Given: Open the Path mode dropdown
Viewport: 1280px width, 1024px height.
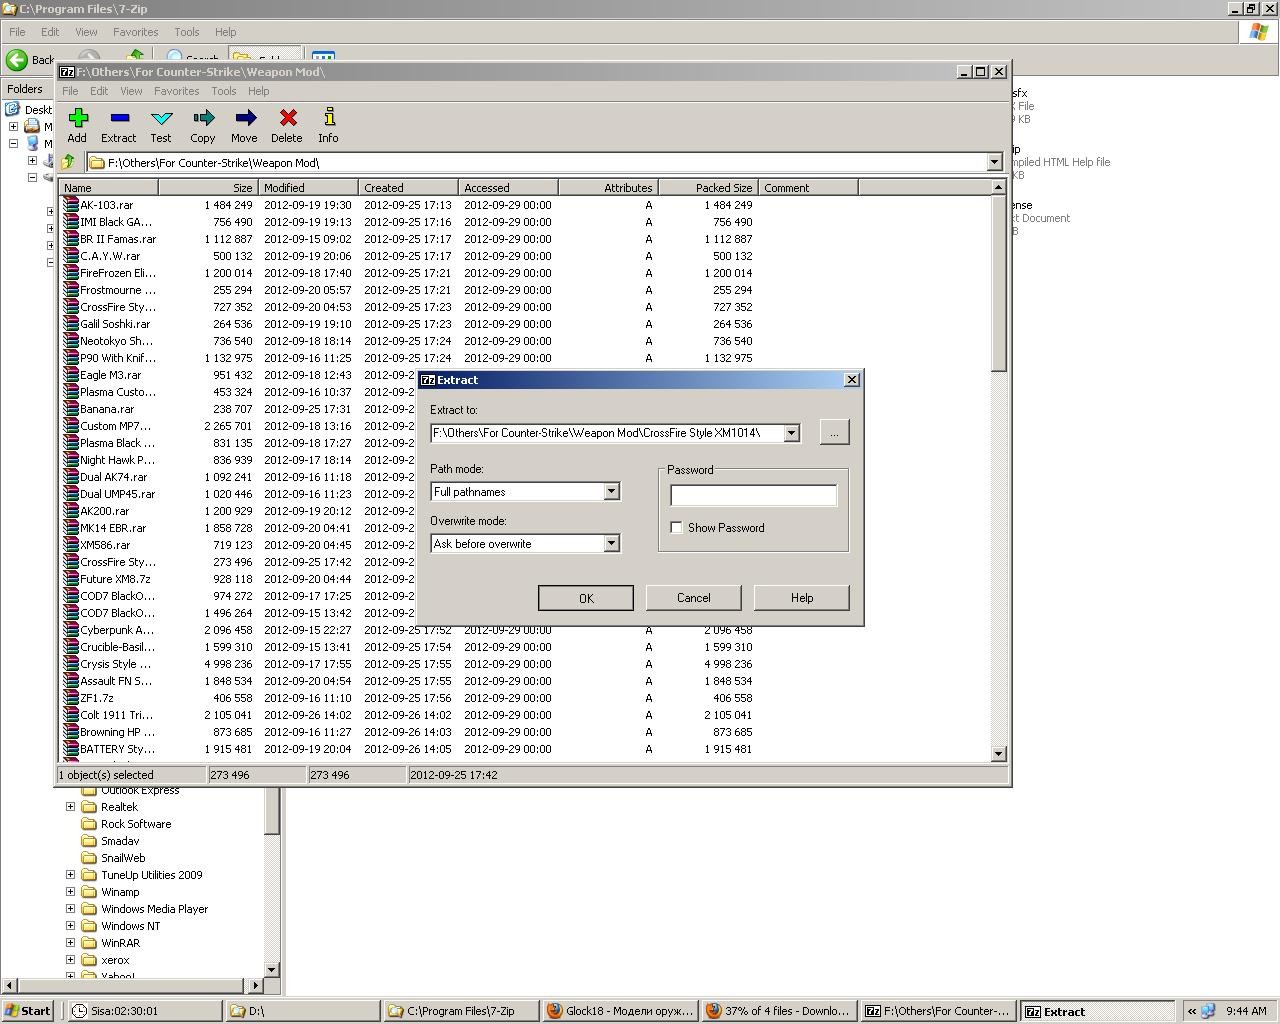Looking at the screenshot, I should coord(611,492).
